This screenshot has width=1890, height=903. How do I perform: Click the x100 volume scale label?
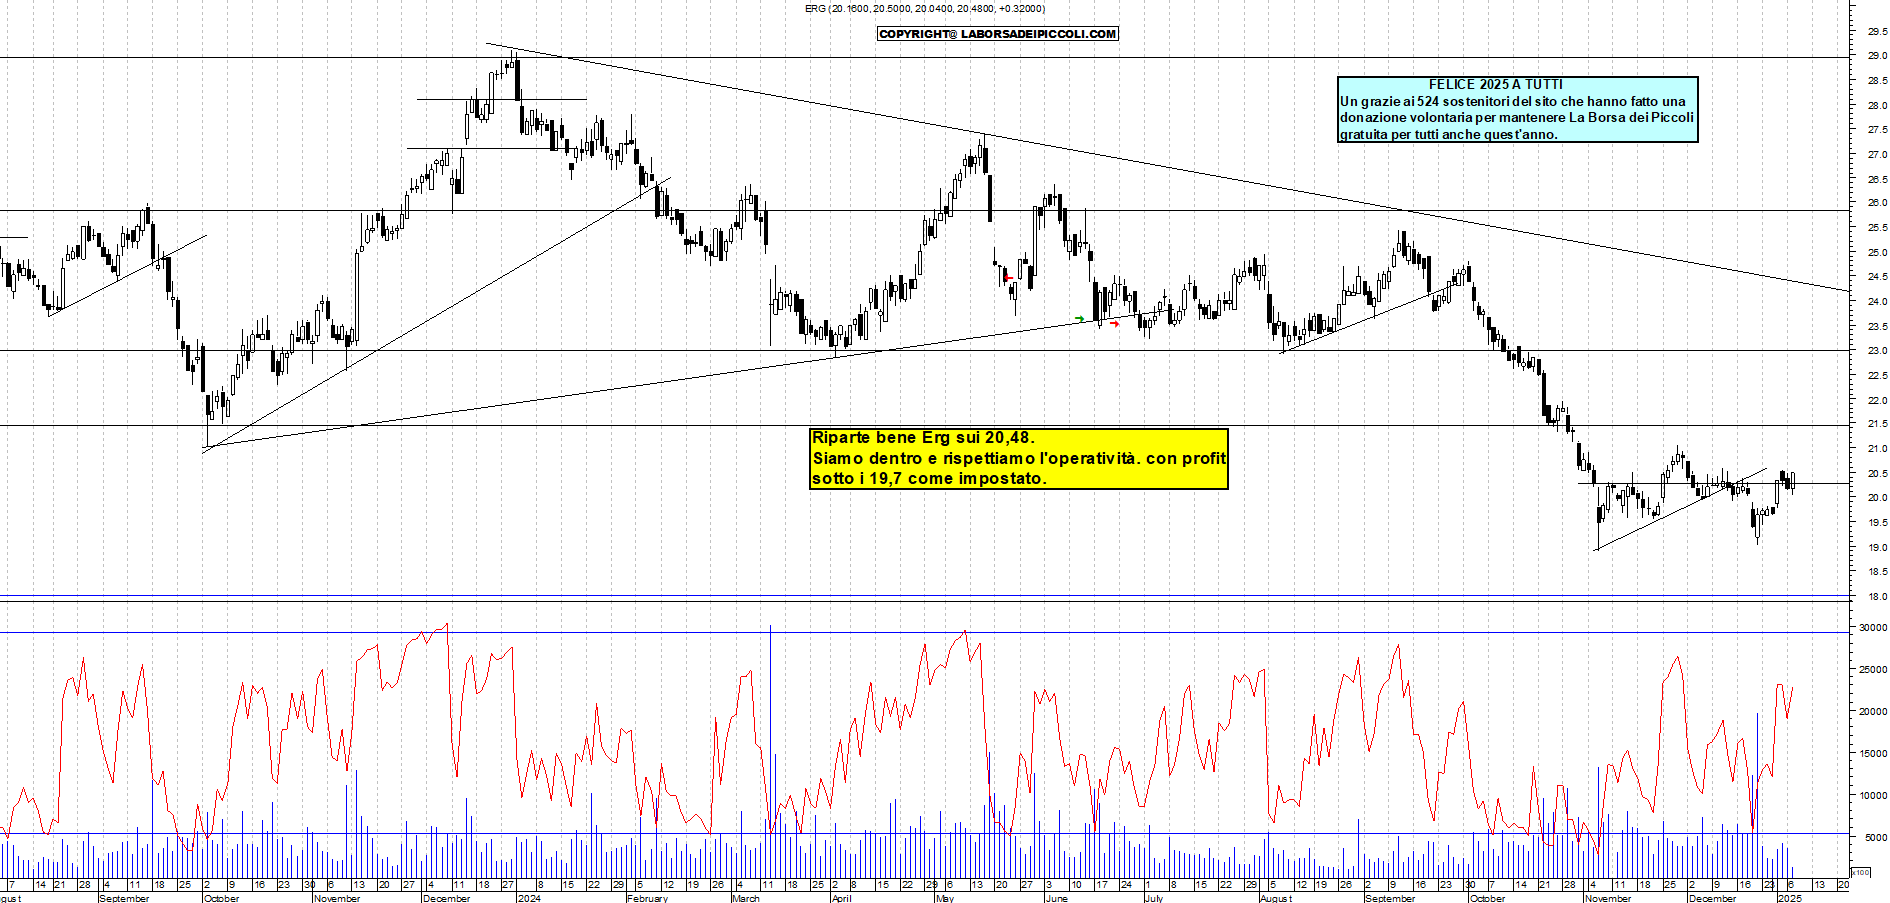pyautogui.click(x=1861, y=872)
